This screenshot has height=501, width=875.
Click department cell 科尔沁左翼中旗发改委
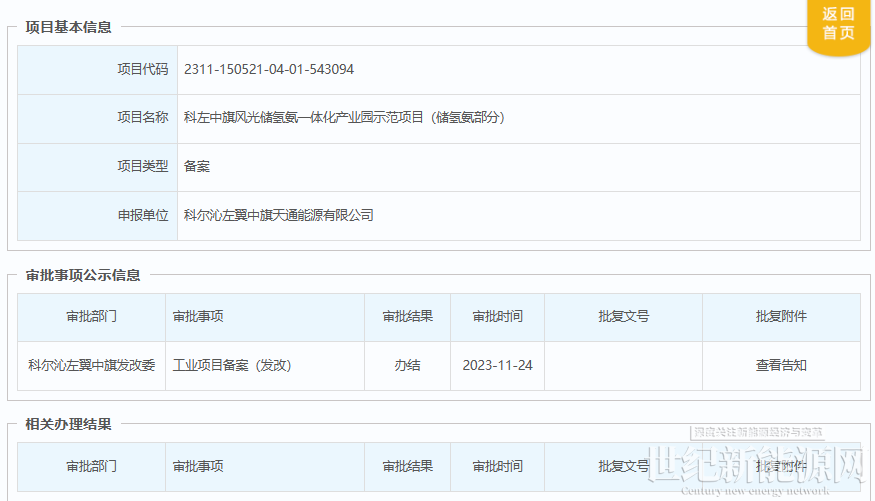click(x=92, y=365)
